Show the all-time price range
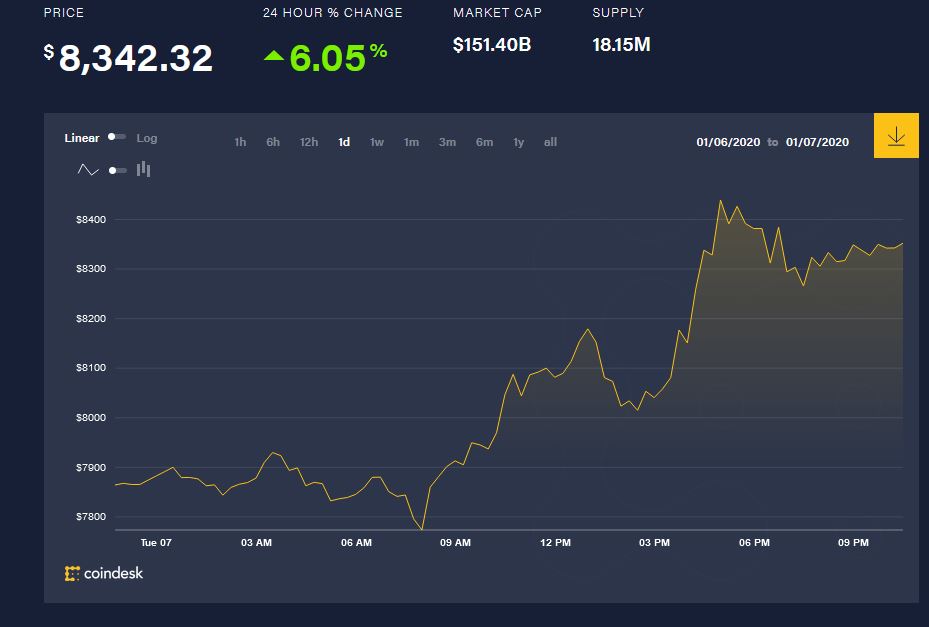929x627 pixels. (550, 142)
